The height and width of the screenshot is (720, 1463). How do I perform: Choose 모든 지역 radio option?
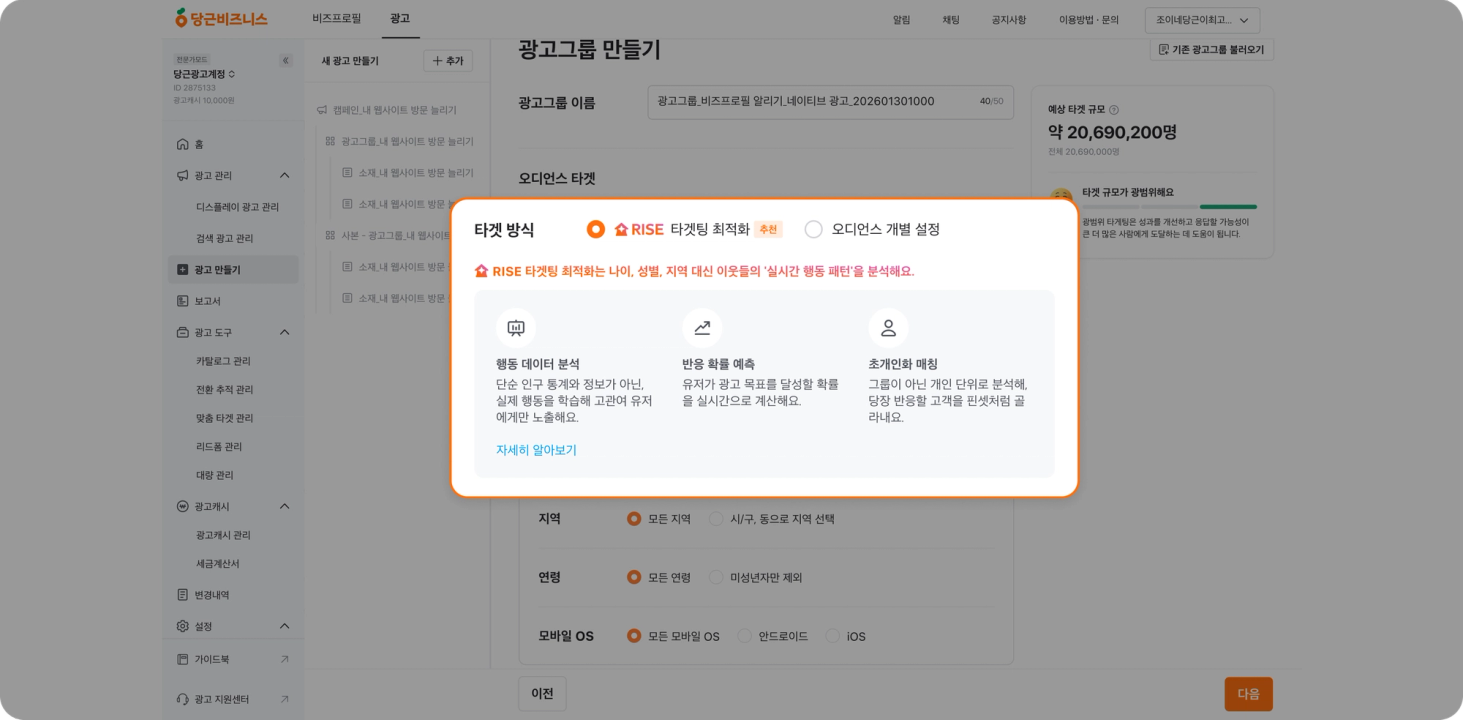(x=634, y=519)
